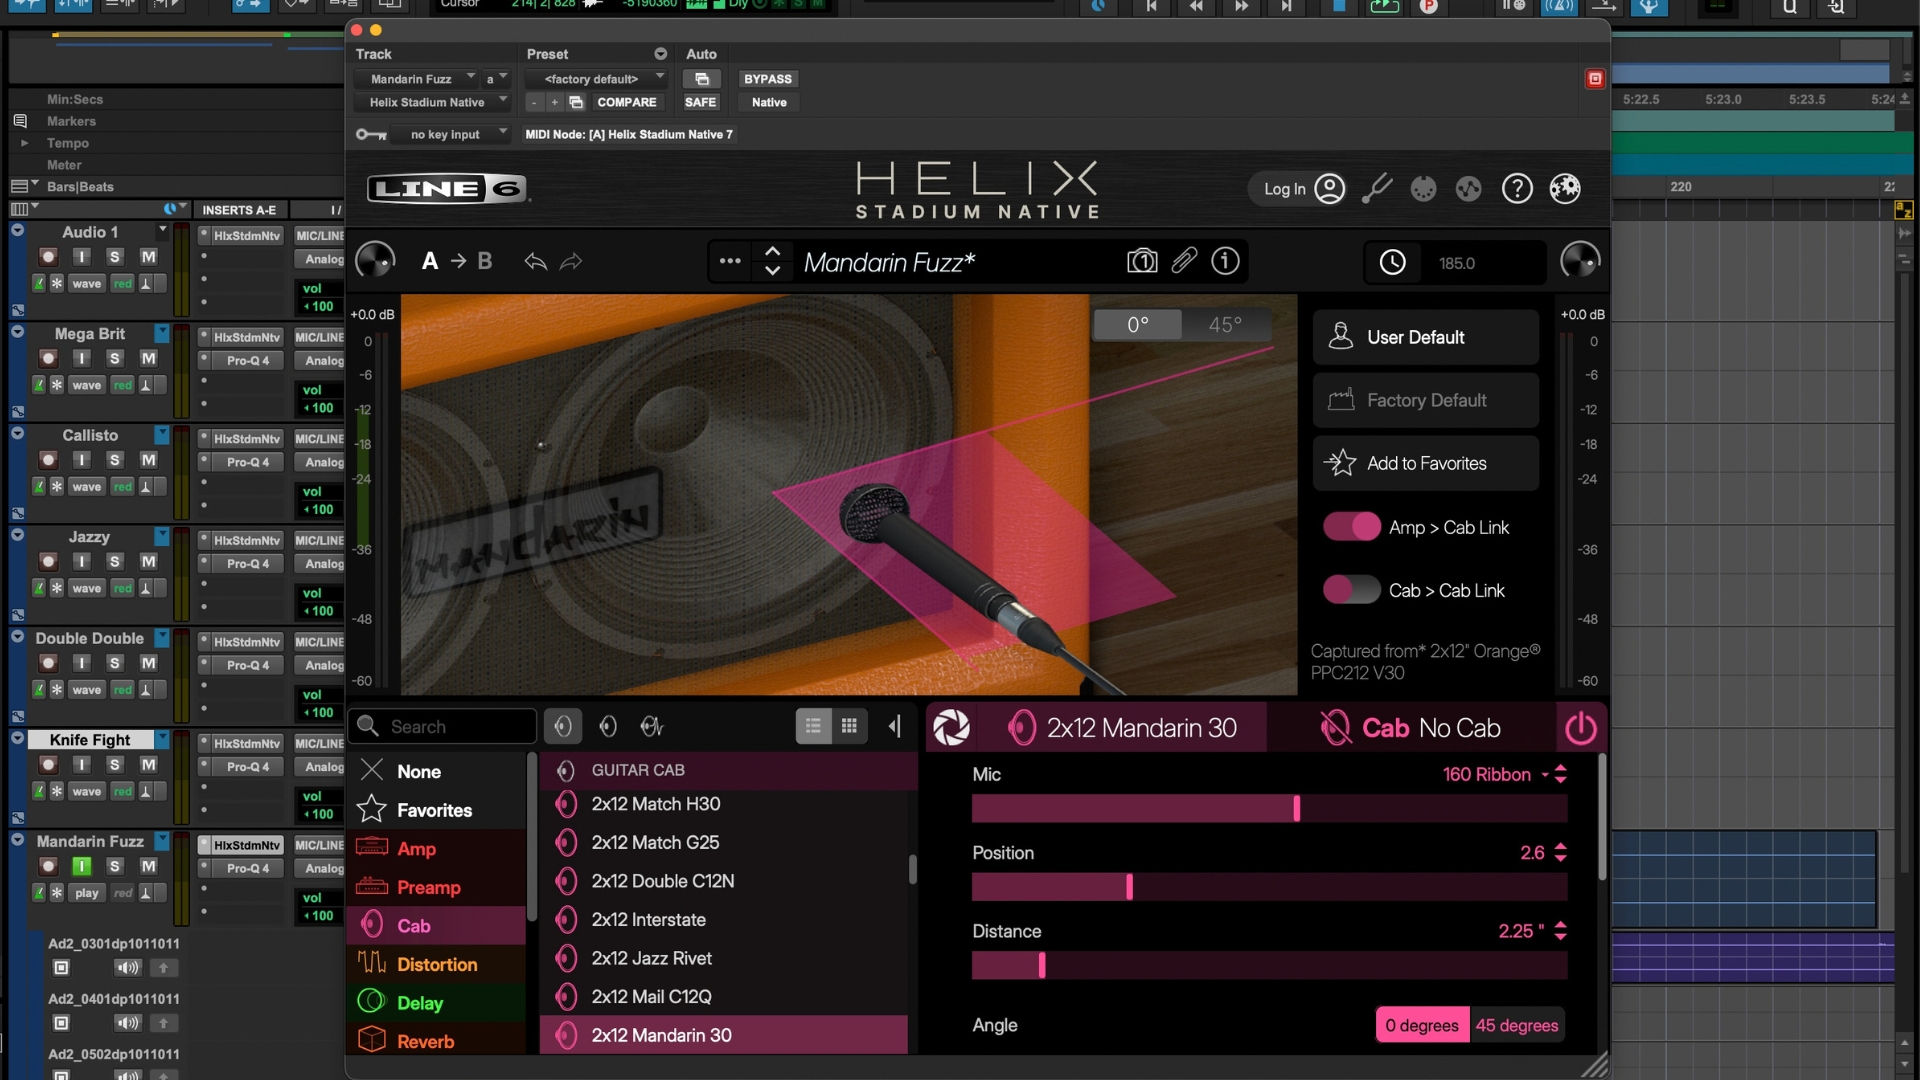Select the Reverb category
The image size is (1920, 1080).
point(436,1040)
